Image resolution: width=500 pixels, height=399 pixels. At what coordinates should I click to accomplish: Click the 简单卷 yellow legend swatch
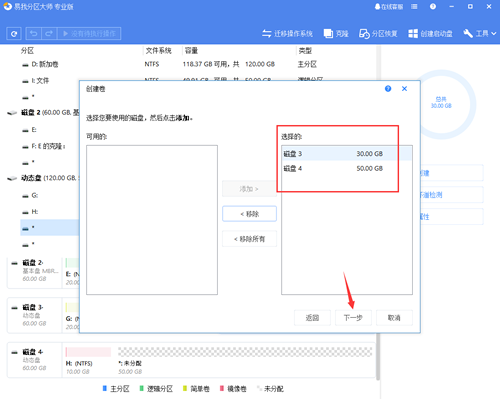(x=185, y=388)
